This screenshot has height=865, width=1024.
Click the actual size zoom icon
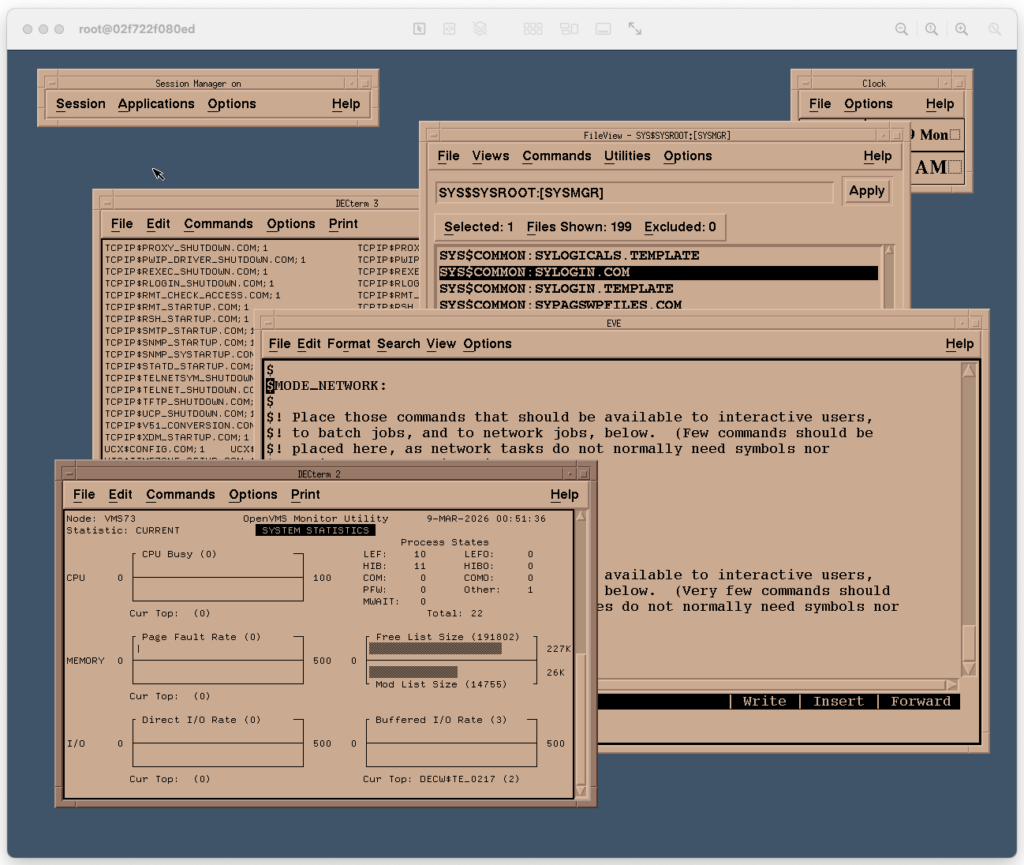pyautogui.click(x=932, y=29)
